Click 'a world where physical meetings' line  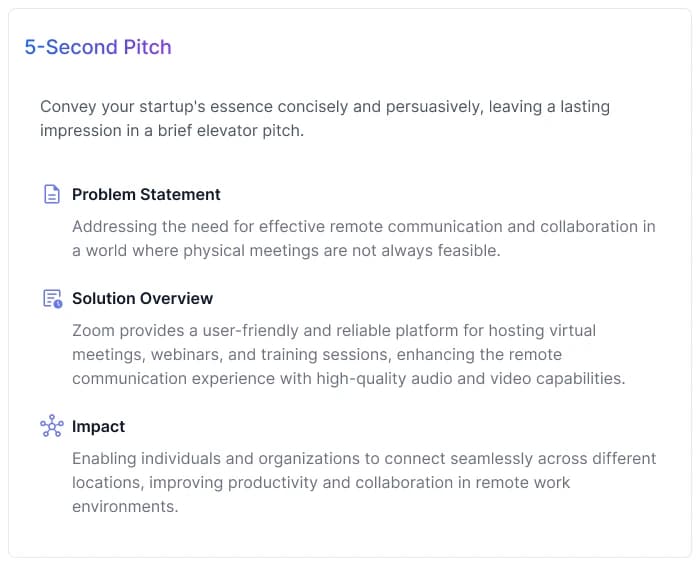coord(286,250)
